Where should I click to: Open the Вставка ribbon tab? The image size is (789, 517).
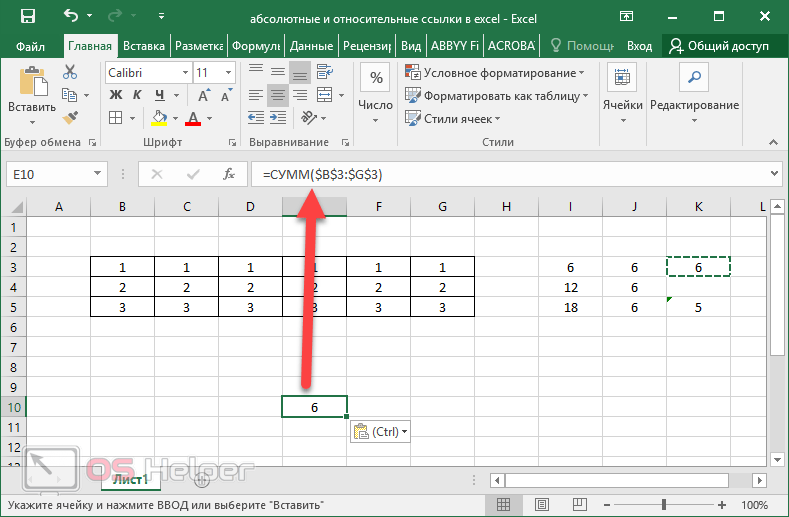144,46
